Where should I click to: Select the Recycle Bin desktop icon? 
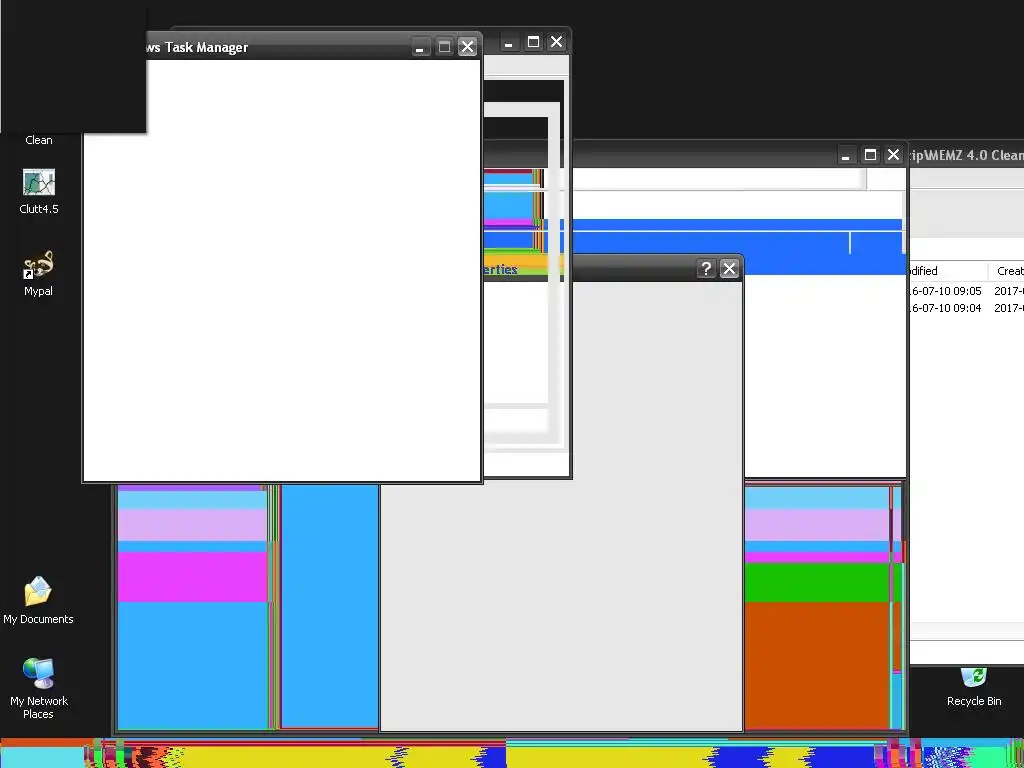click(974, 686)
